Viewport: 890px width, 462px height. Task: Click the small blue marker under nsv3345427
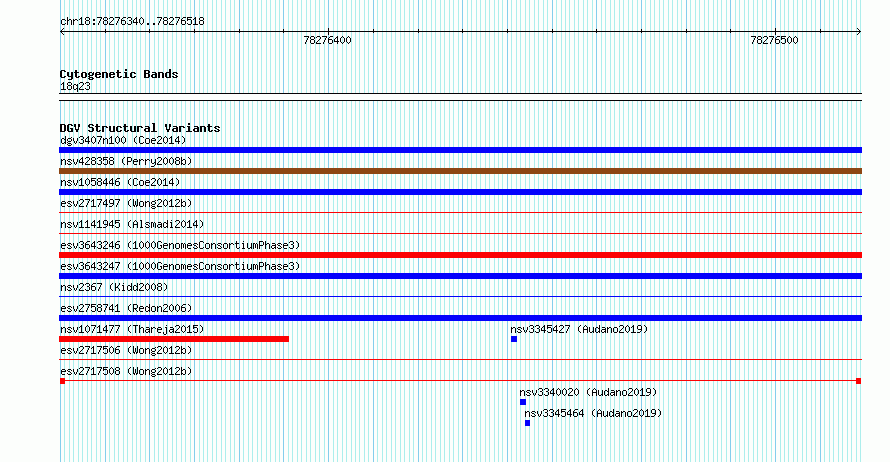tap(514, 339)
